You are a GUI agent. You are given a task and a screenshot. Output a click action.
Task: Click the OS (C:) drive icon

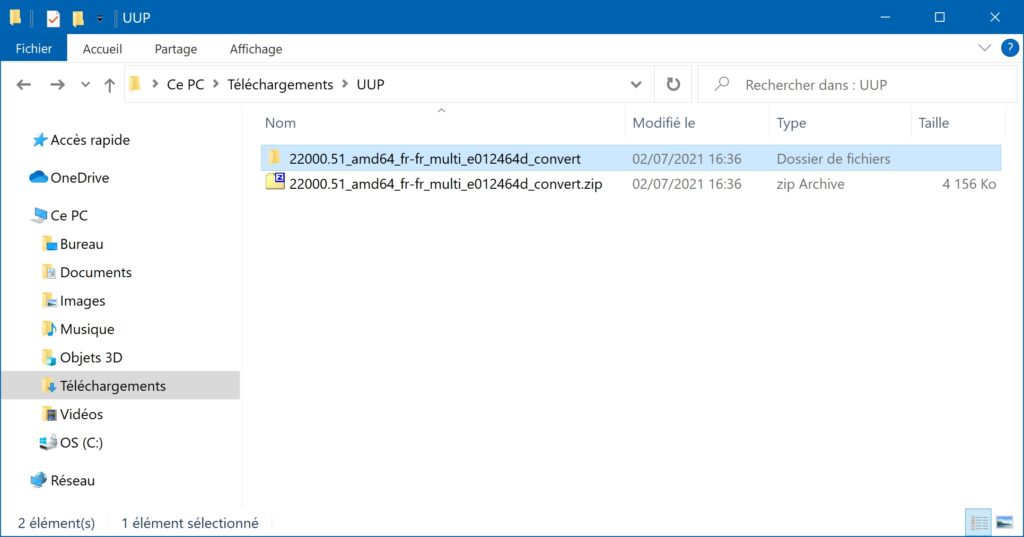coord(48,442)
